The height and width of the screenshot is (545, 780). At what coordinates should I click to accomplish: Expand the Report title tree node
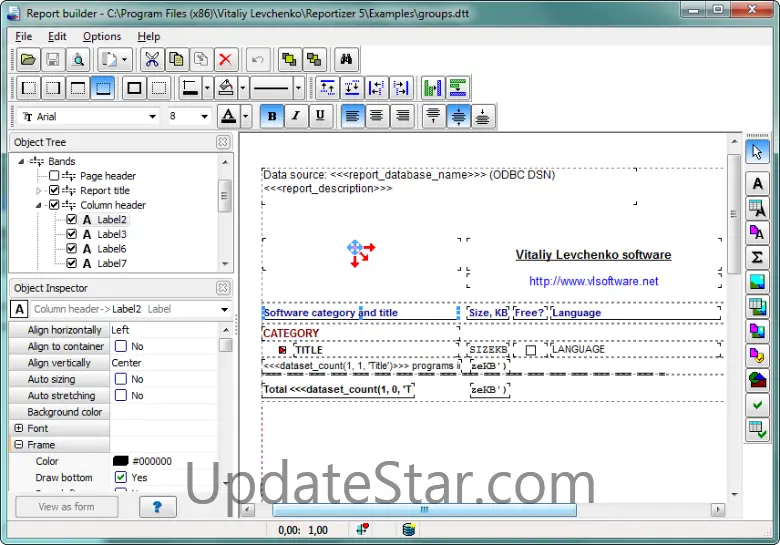[39, 190]
